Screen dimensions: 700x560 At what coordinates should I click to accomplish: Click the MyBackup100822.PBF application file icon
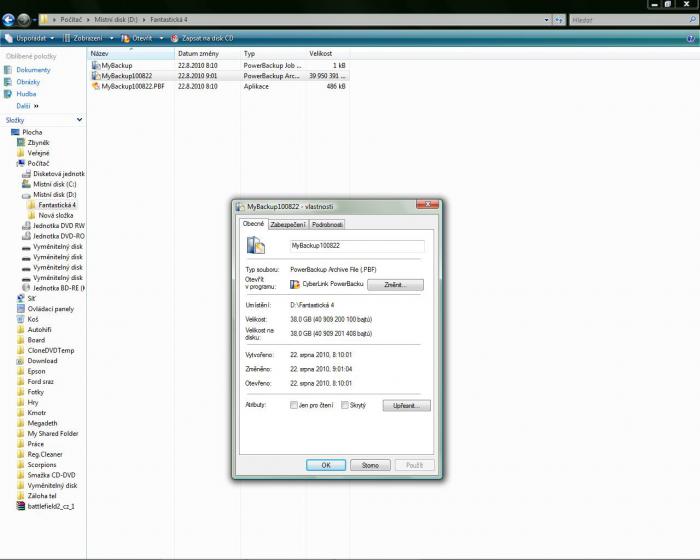tap(95, 86)
